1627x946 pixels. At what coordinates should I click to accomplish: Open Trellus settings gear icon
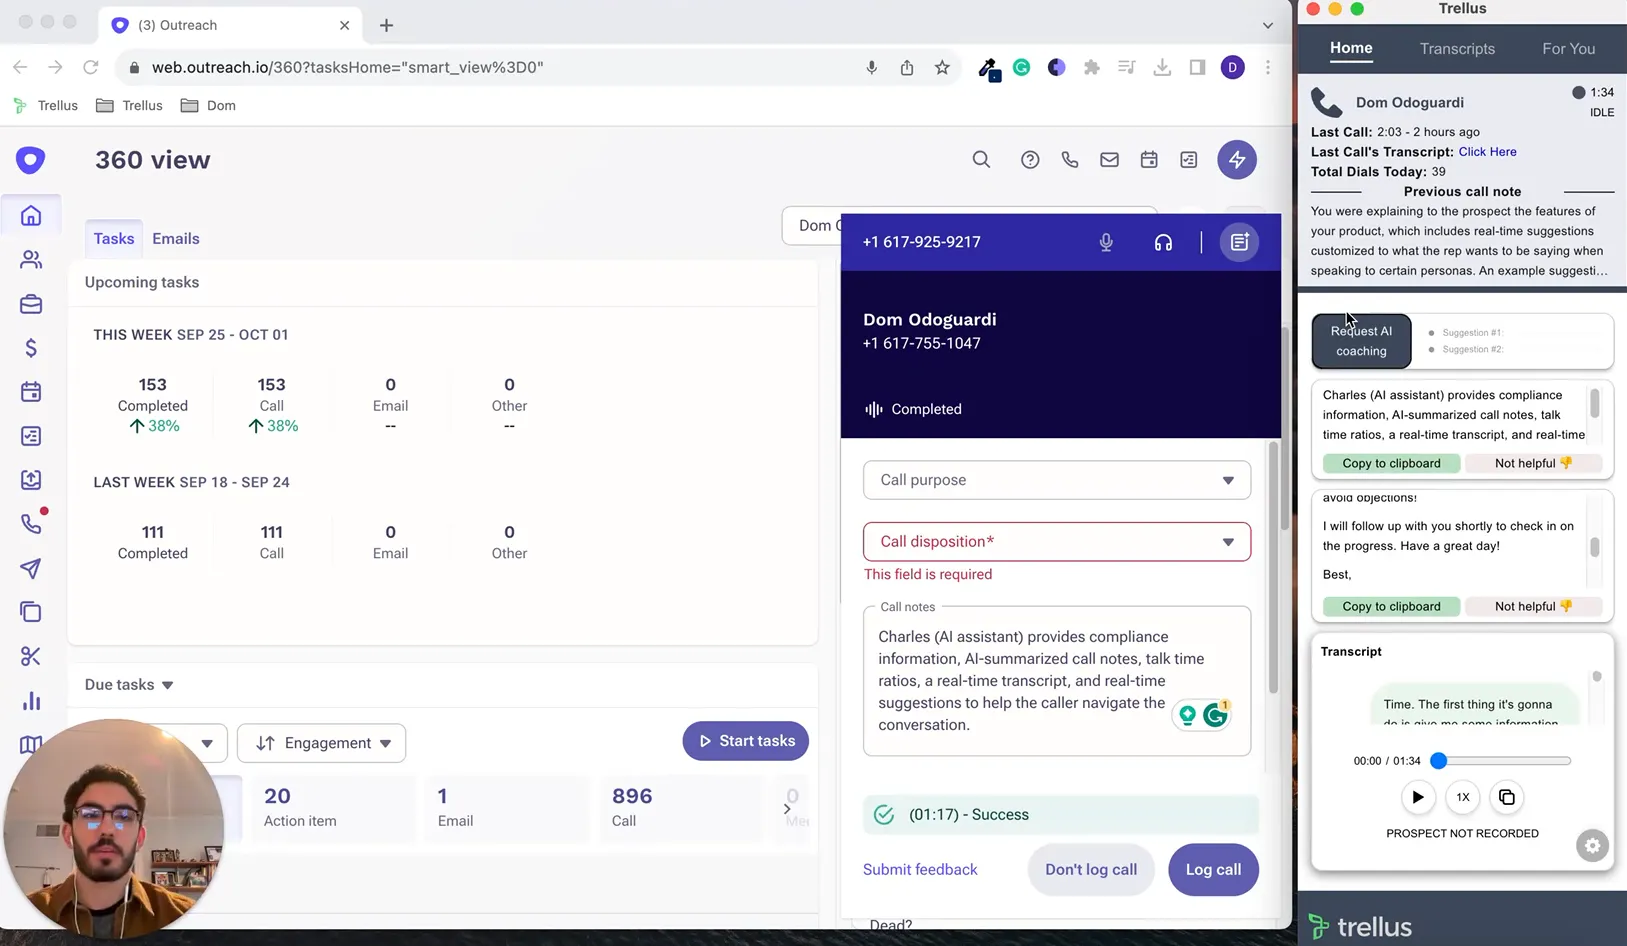coord(1592,846)
